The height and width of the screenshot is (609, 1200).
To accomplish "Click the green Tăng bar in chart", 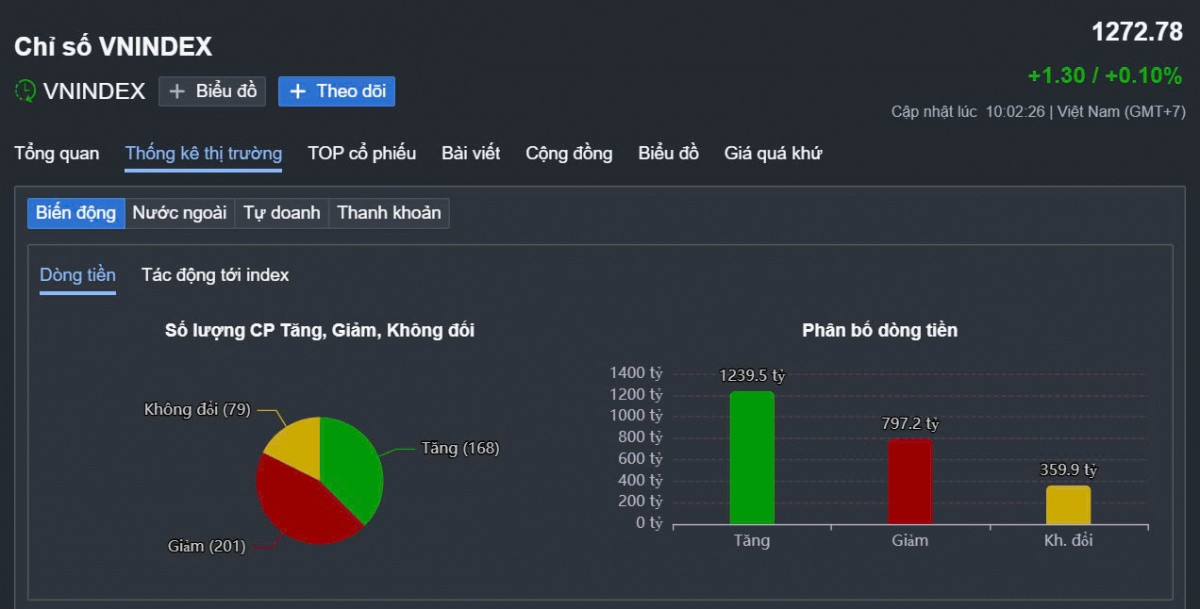I will [752, 458].
